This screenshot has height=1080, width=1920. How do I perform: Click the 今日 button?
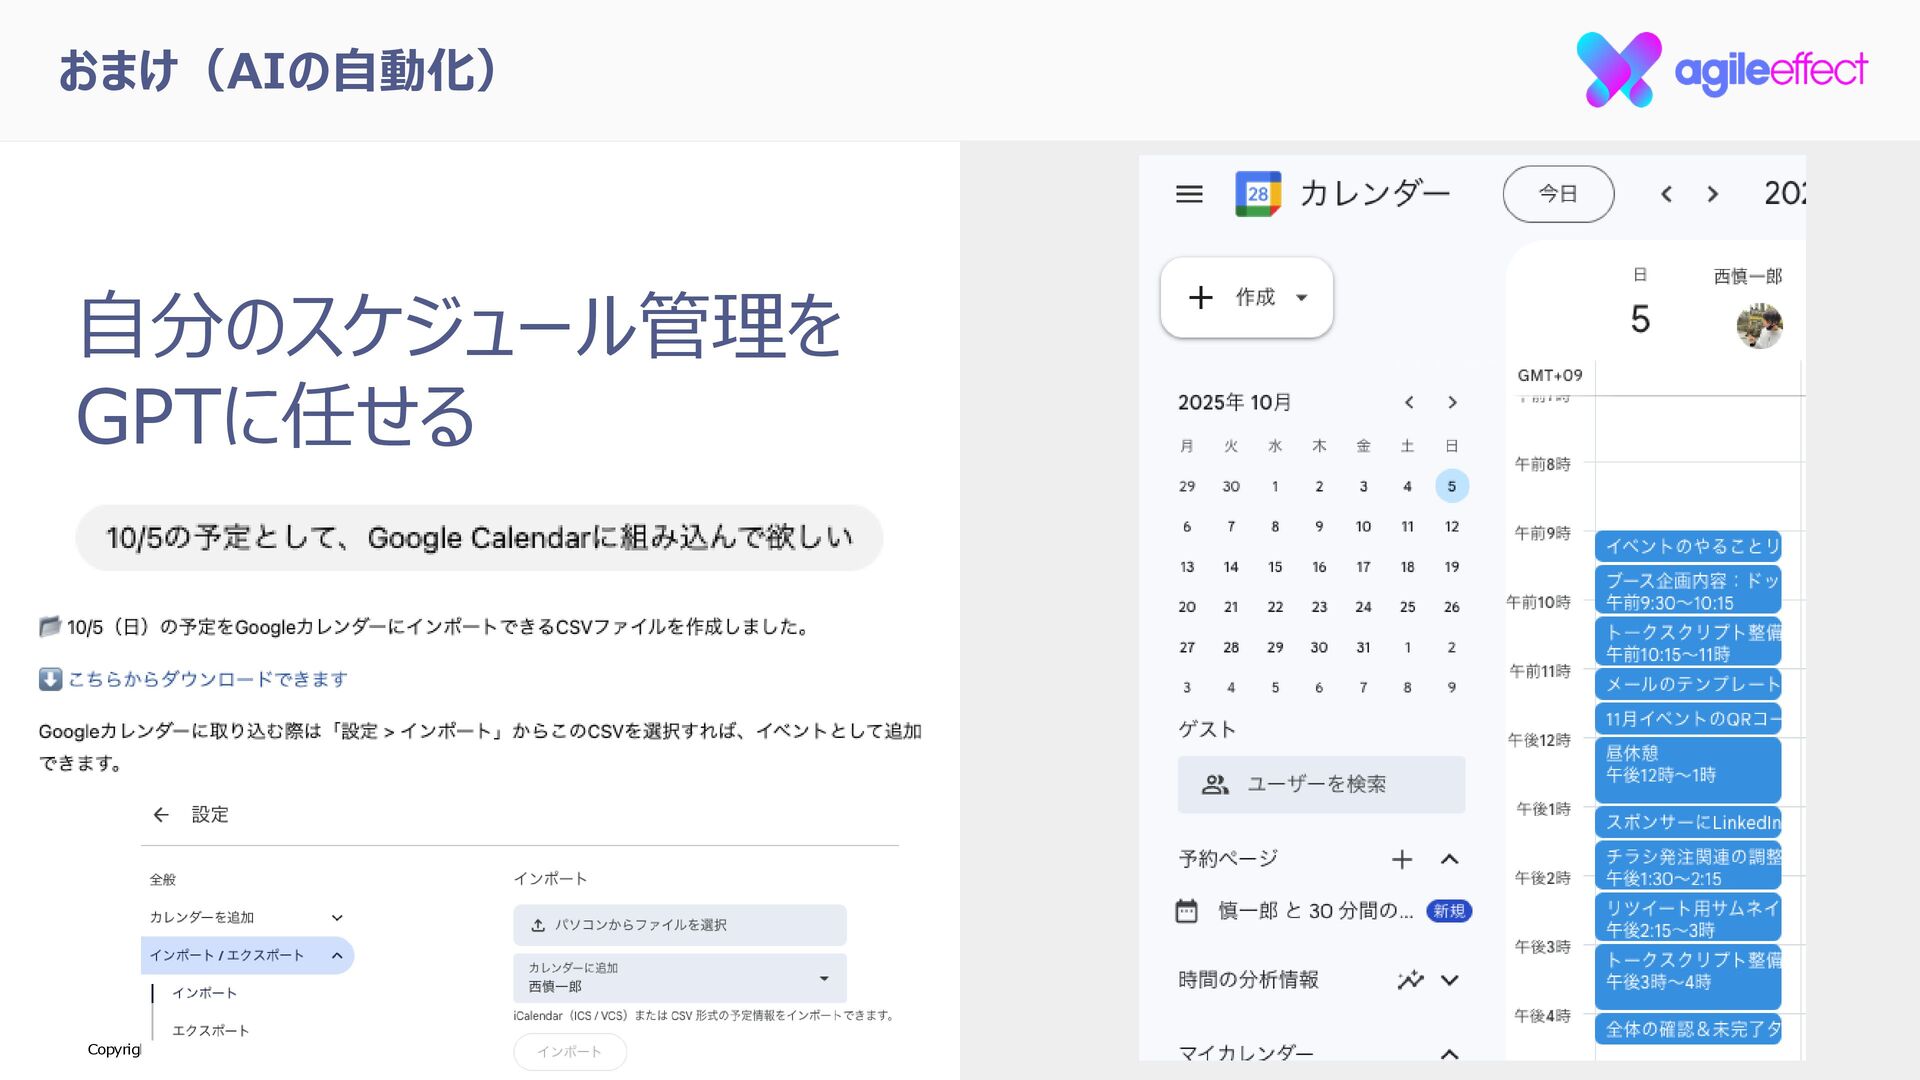click(1558, 194)
